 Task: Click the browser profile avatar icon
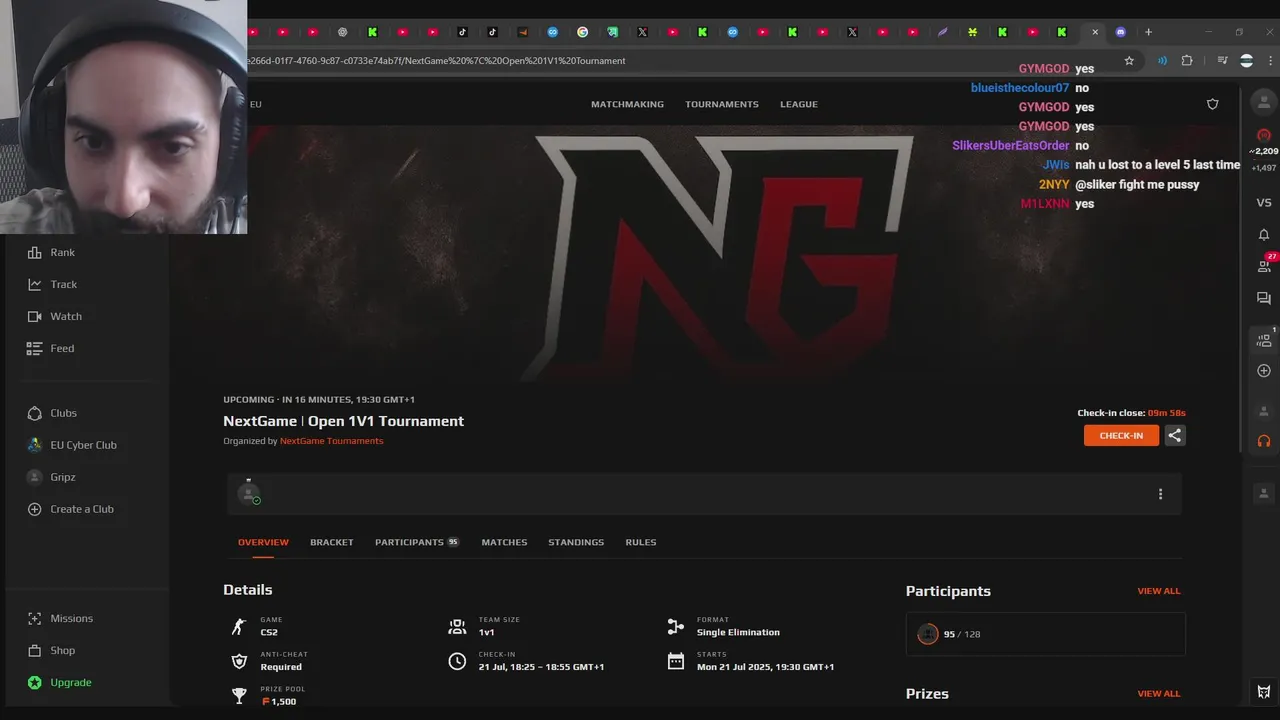pyautogui.click(x=1246, y=61)
